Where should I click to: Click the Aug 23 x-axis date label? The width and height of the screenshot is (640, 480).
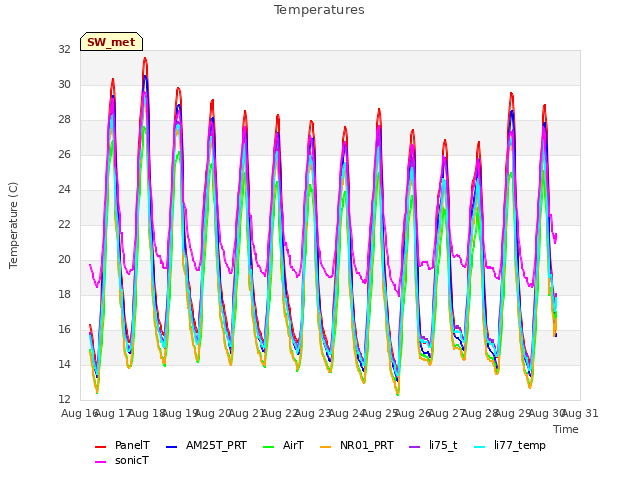pos(313,413)
